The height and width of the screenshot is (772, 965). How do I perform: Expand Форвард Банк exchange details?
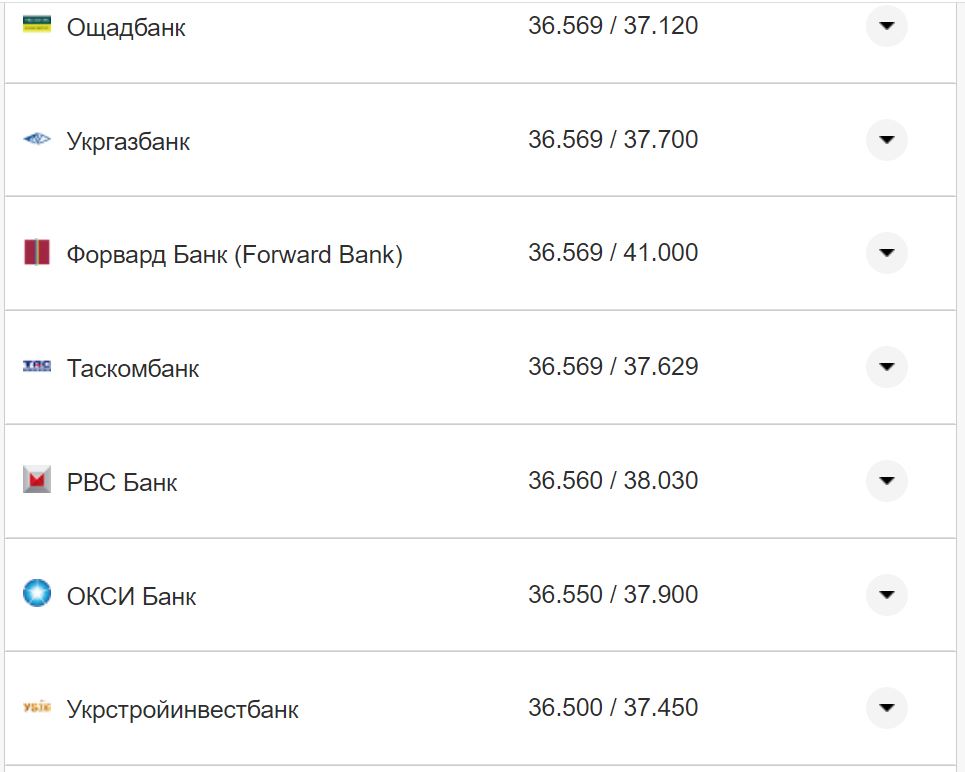coord(886,253)
